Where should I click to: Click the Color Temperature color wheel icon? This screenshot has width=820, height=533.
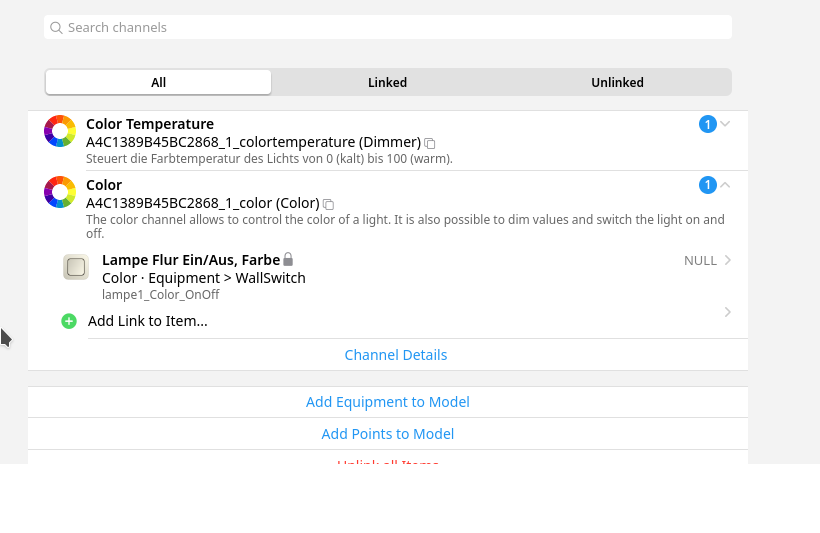point(60,131)
